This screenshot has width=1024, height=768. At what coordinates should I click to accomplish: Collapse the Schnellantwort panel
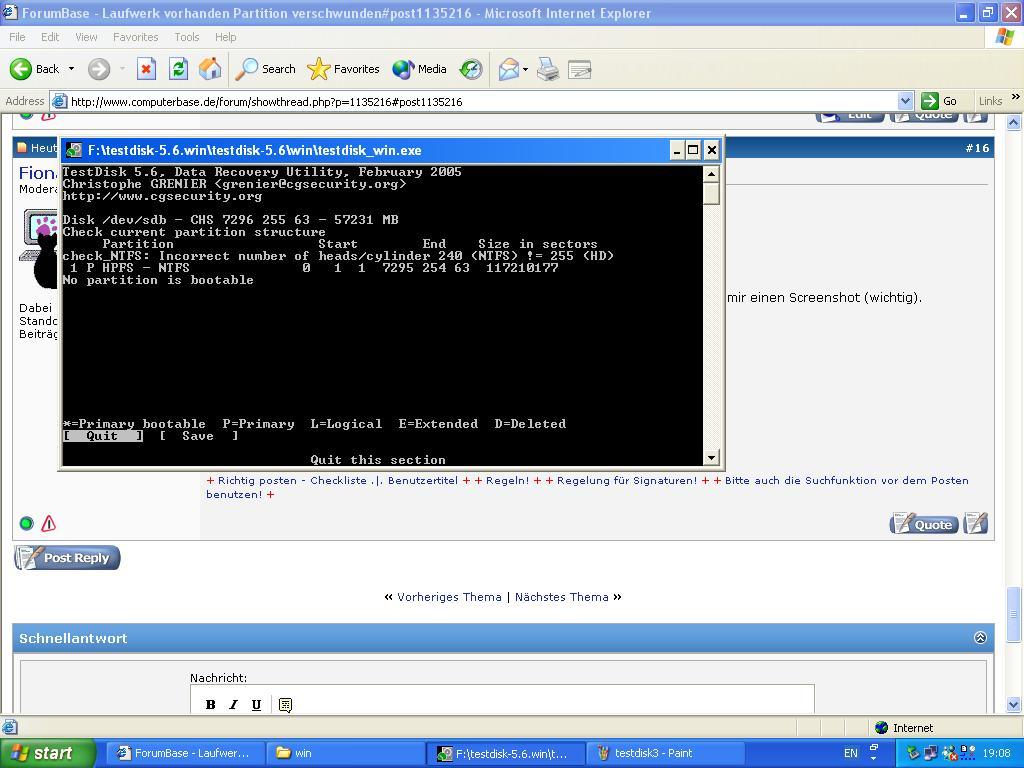980,638
